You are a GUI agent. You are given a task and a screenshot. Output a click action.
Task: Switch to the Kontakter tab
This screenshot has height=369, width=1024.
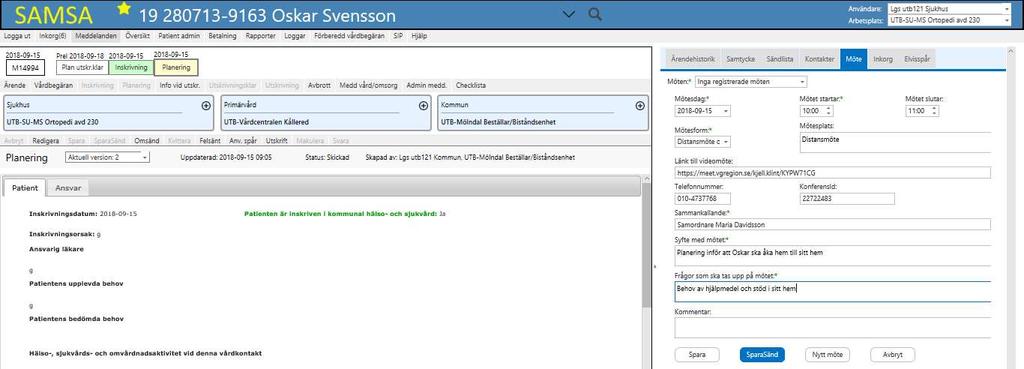click(x=820, y=59)
